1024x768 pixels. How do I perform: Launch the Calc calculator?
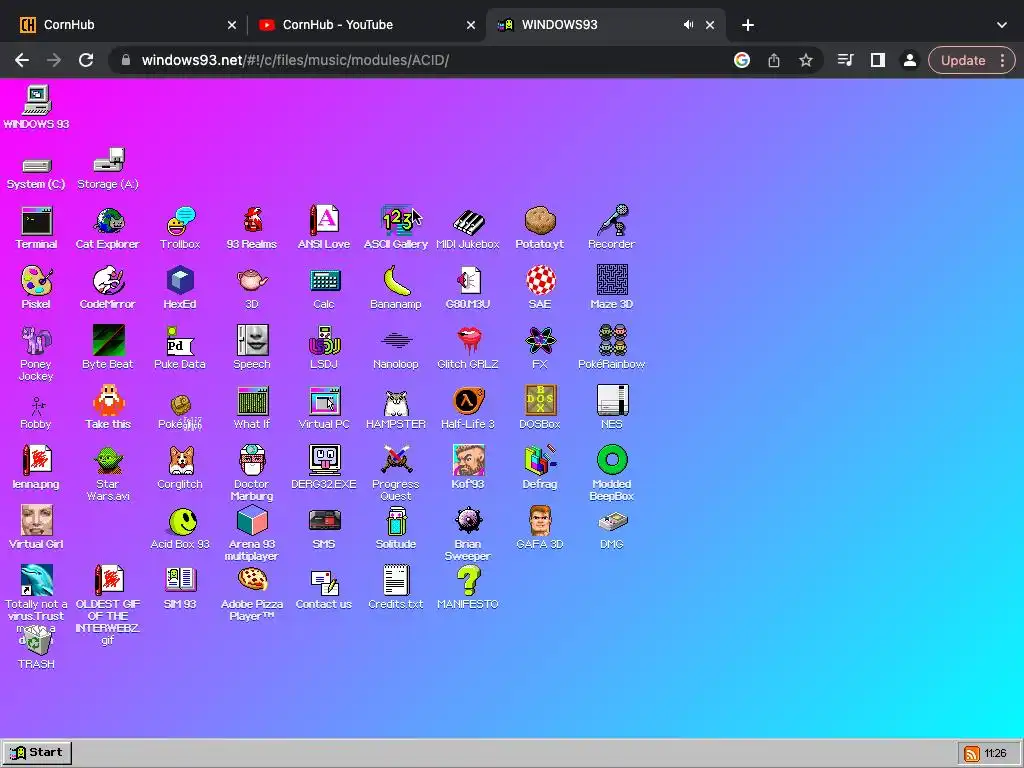coord(324,288)
